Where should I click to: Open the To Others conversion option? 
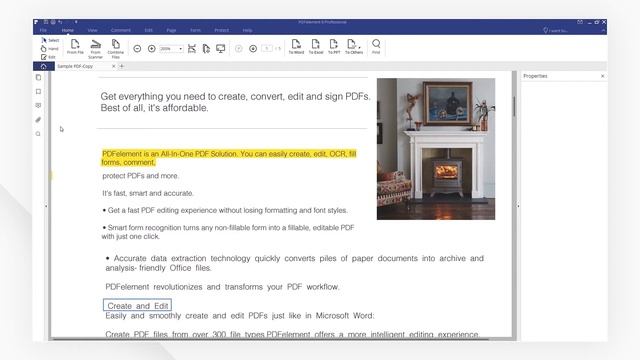click(354, 47)
